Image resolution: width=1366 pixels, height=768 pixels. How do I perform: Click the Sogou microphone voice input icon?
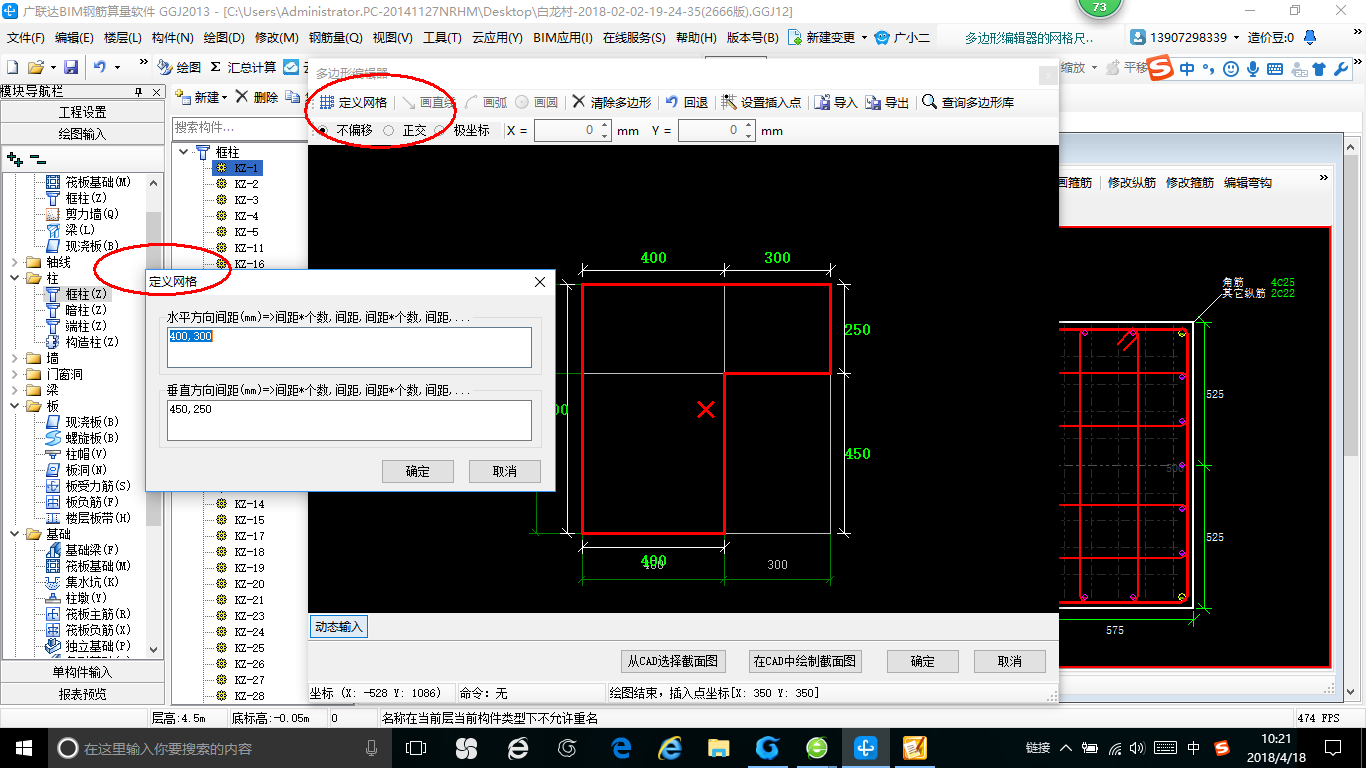(1253, 69)
